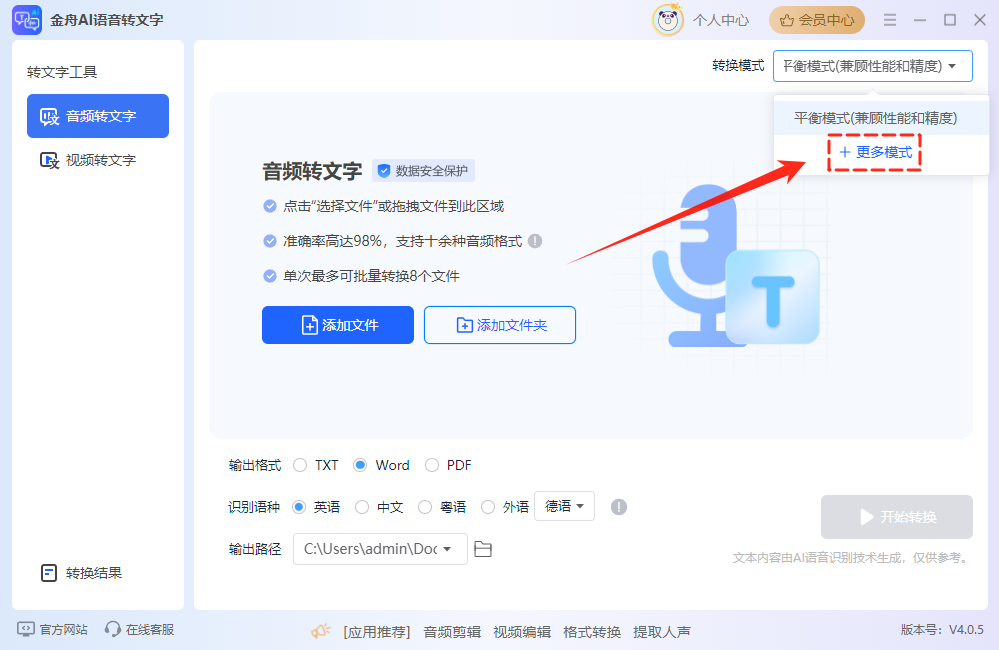Click the 添加文件 button

coord(338,325)
